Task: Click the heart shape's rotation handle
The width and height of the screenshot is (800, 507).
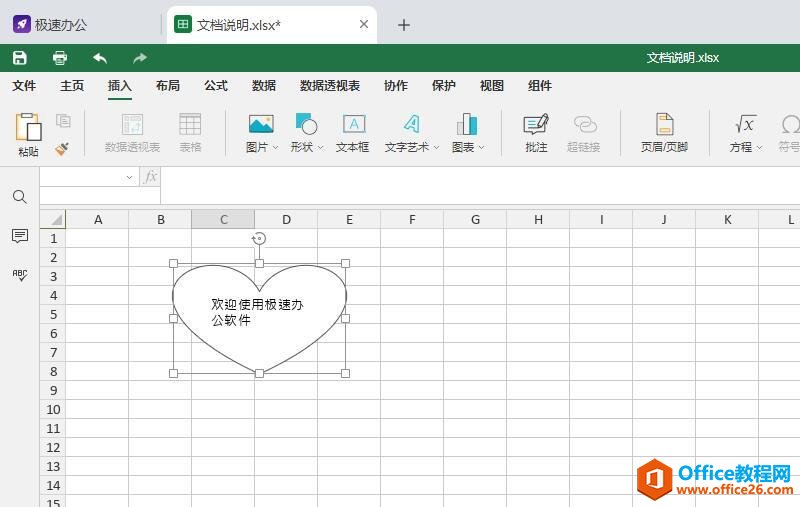Action: (x=259, y=238)
